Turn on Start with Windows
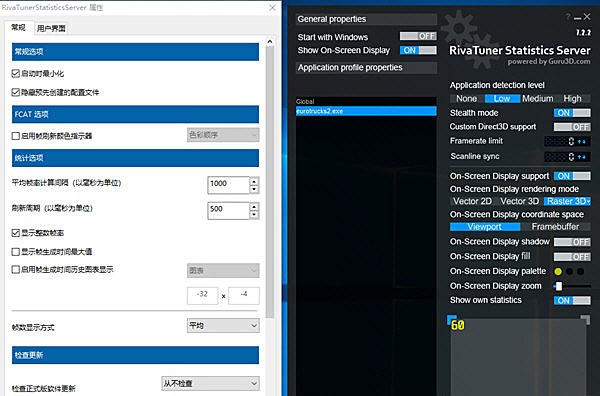 [418, 36]
